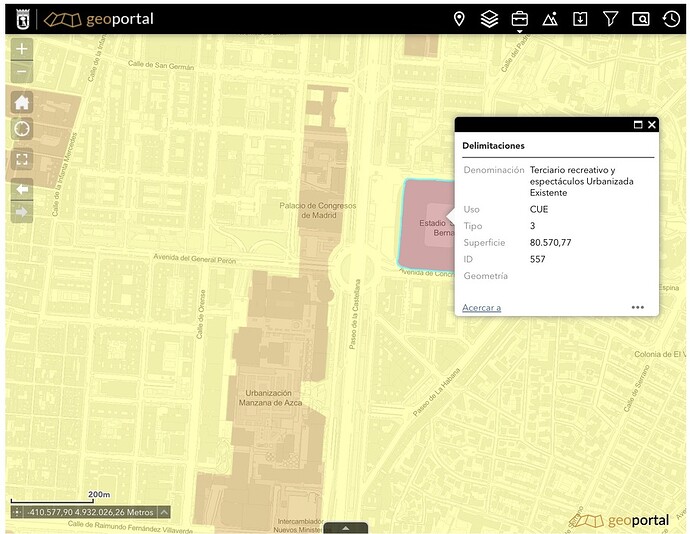Viewport: 690px width, 534px height.
Task: Click Urbanización Manzana de Azca label
Action: [x=270, y=398]
